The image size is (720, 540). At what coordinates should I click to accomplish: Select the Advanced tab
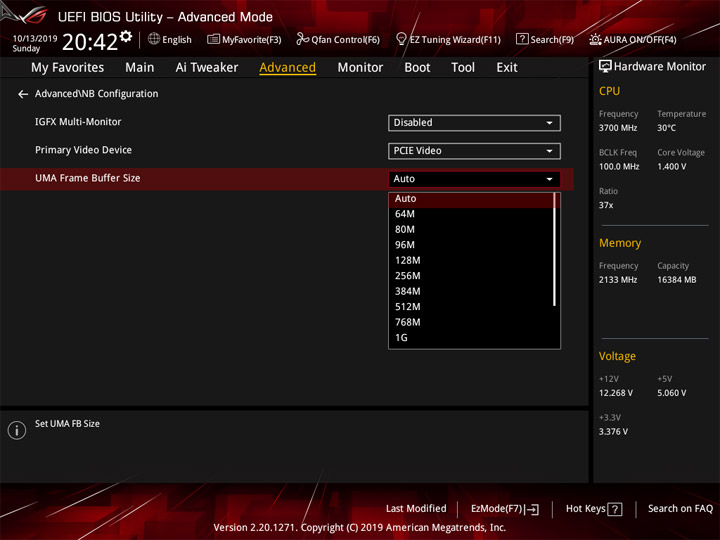pyautogui.click(x=287, y=68)
